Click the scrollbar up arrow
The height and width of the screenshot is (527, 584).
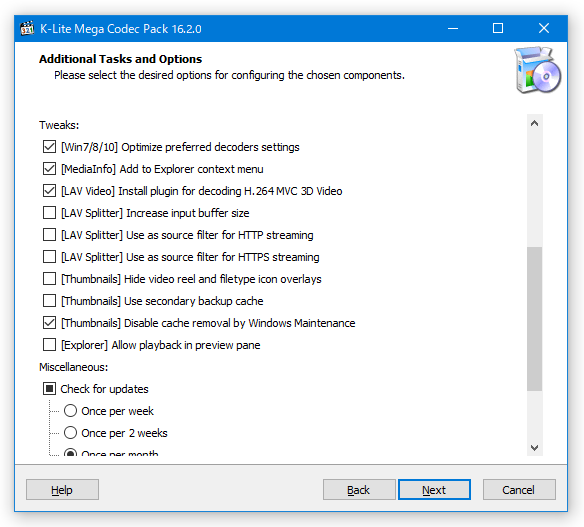pos(534,123)
